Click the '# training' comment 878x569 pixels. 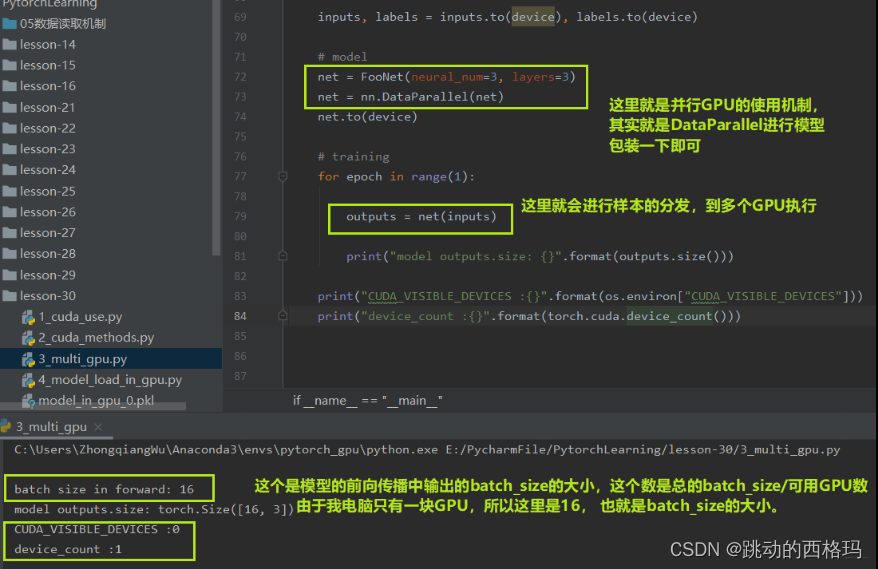click(353, 157)
